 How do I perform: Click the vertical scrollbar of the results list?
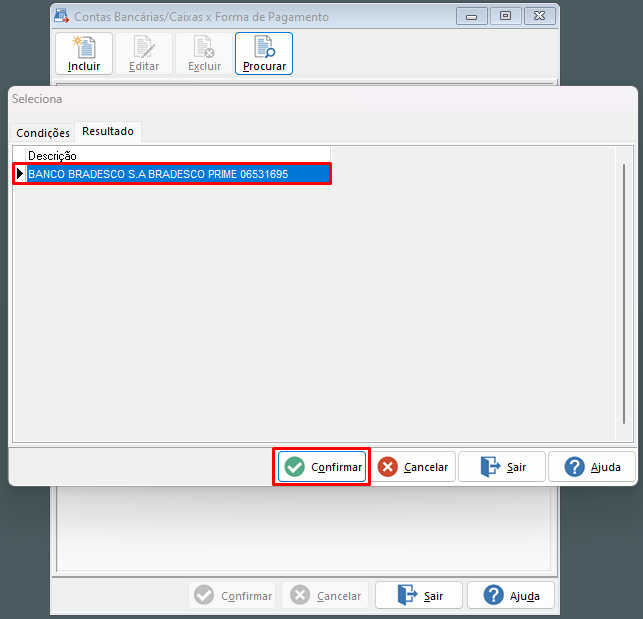click(624, 294)
